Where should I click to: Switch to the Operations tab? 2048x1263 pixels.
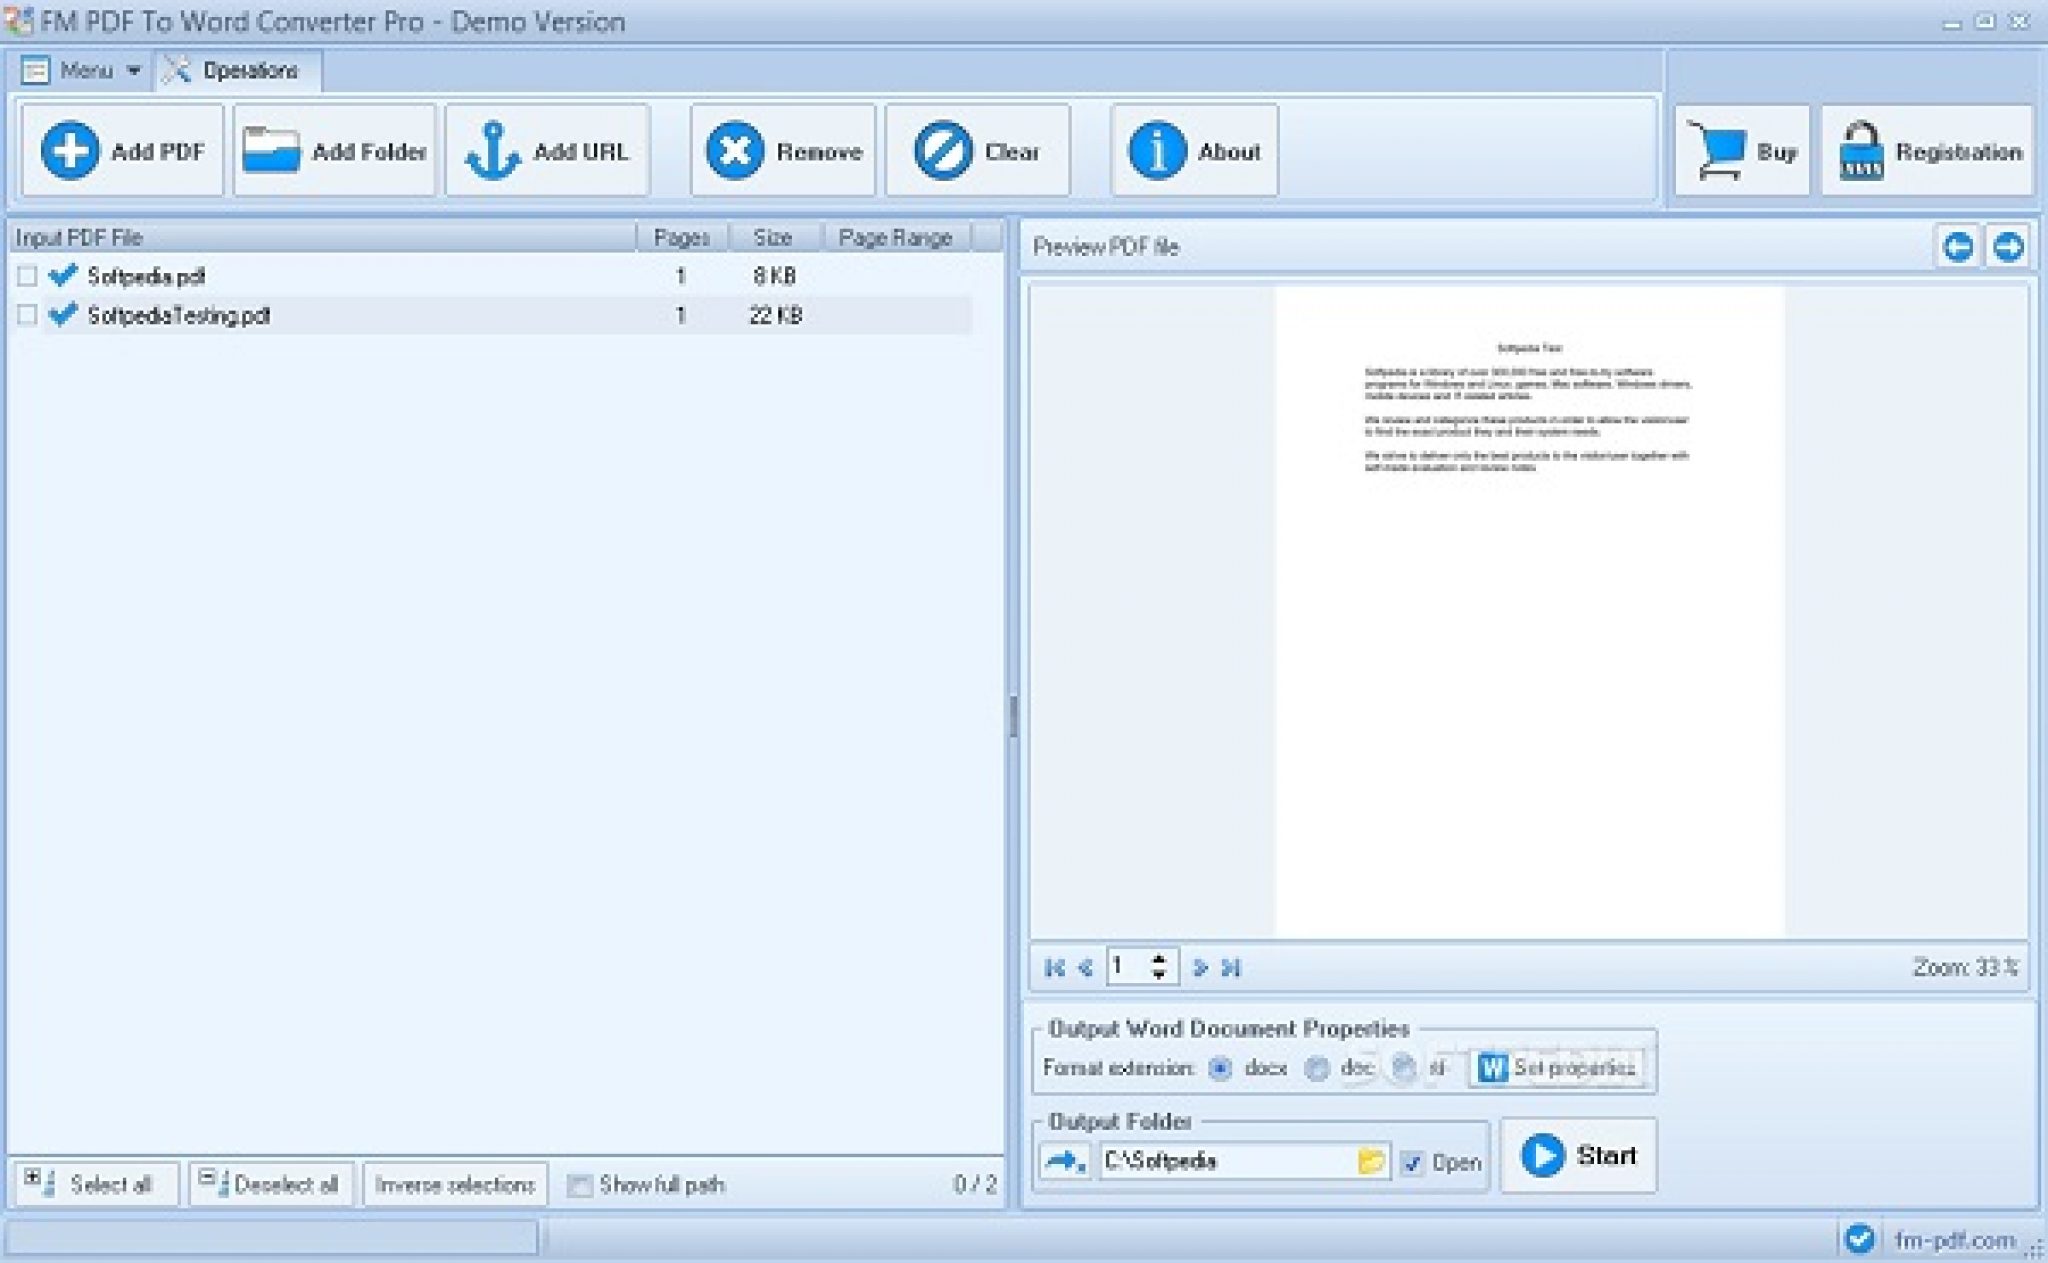pyautogui.click(x=237, y=71)
